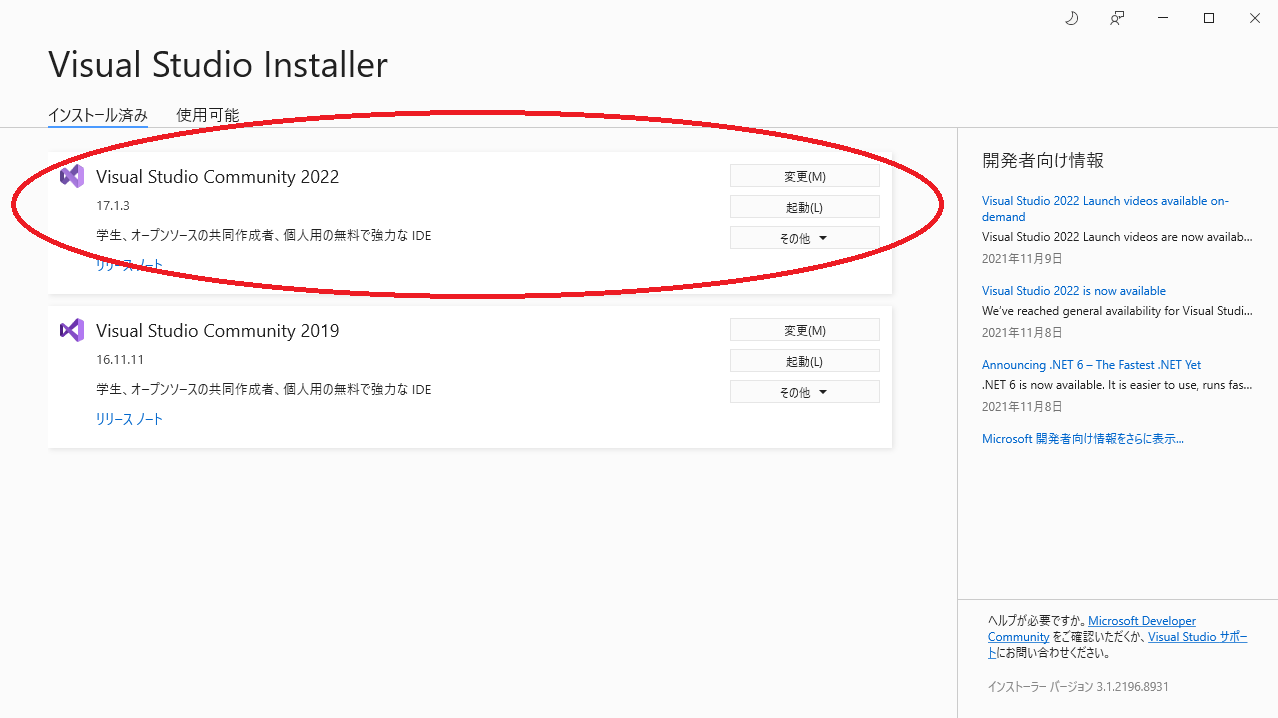Open リリース ノート link for Visual Studio 2019
Viewport: 1278px width, 718px height.
[x=129, y=419]
